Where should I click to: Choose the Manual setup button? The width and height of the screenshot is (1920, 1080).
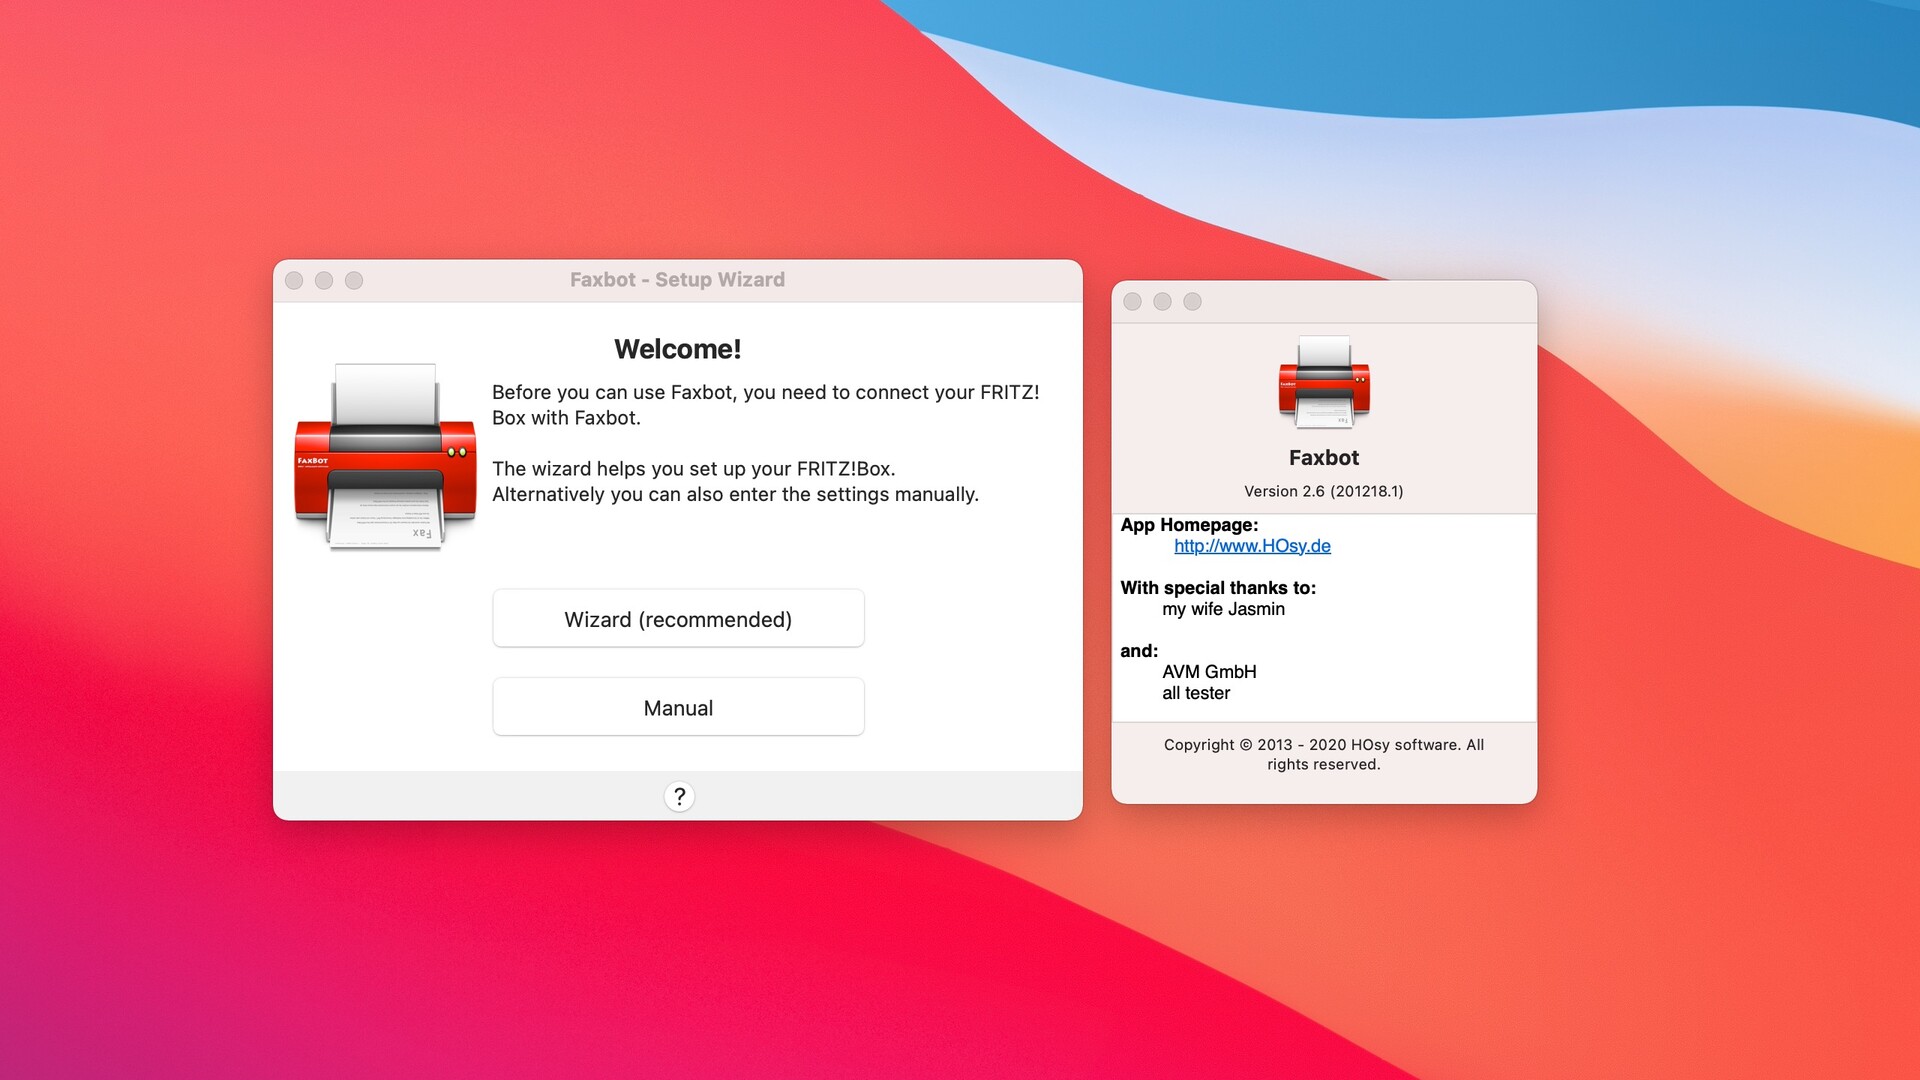678,708
